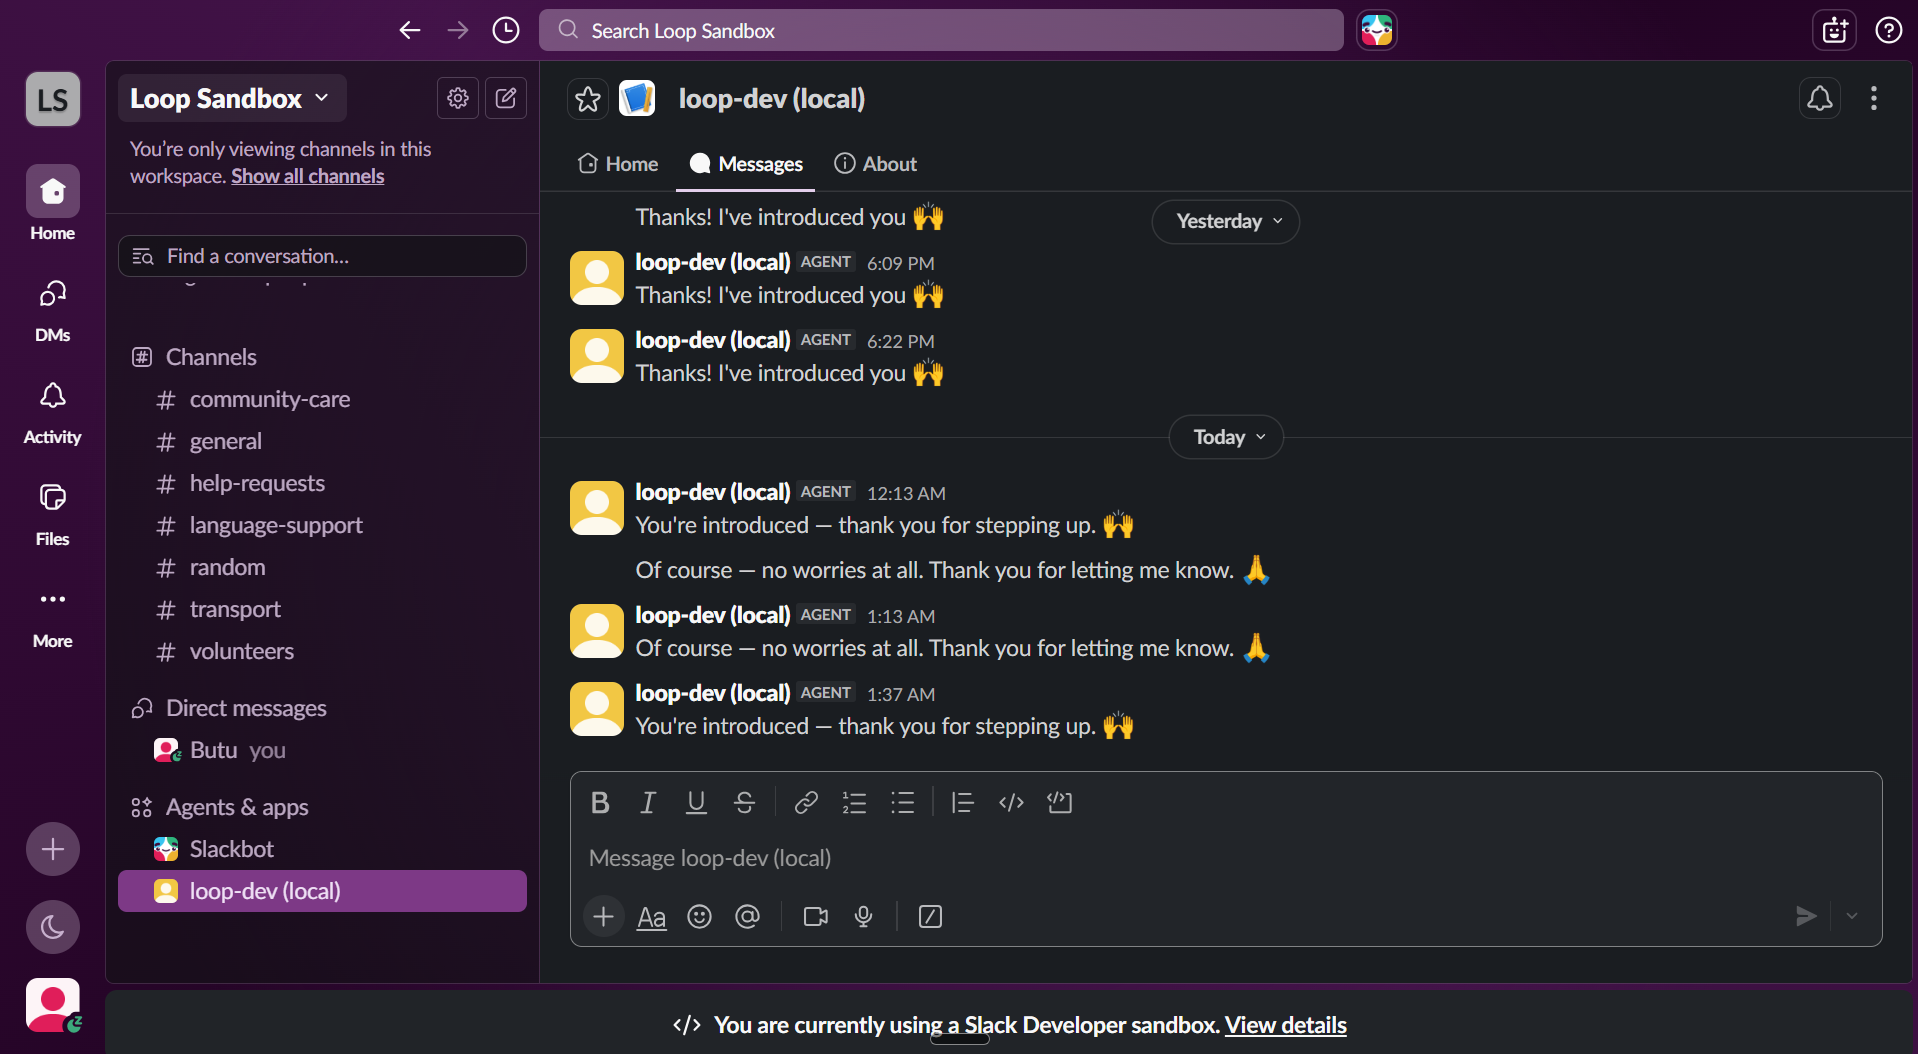This screenshot has width=1918, height=1054.
Task: Go back in history with the left arrow
Action: 410,30
